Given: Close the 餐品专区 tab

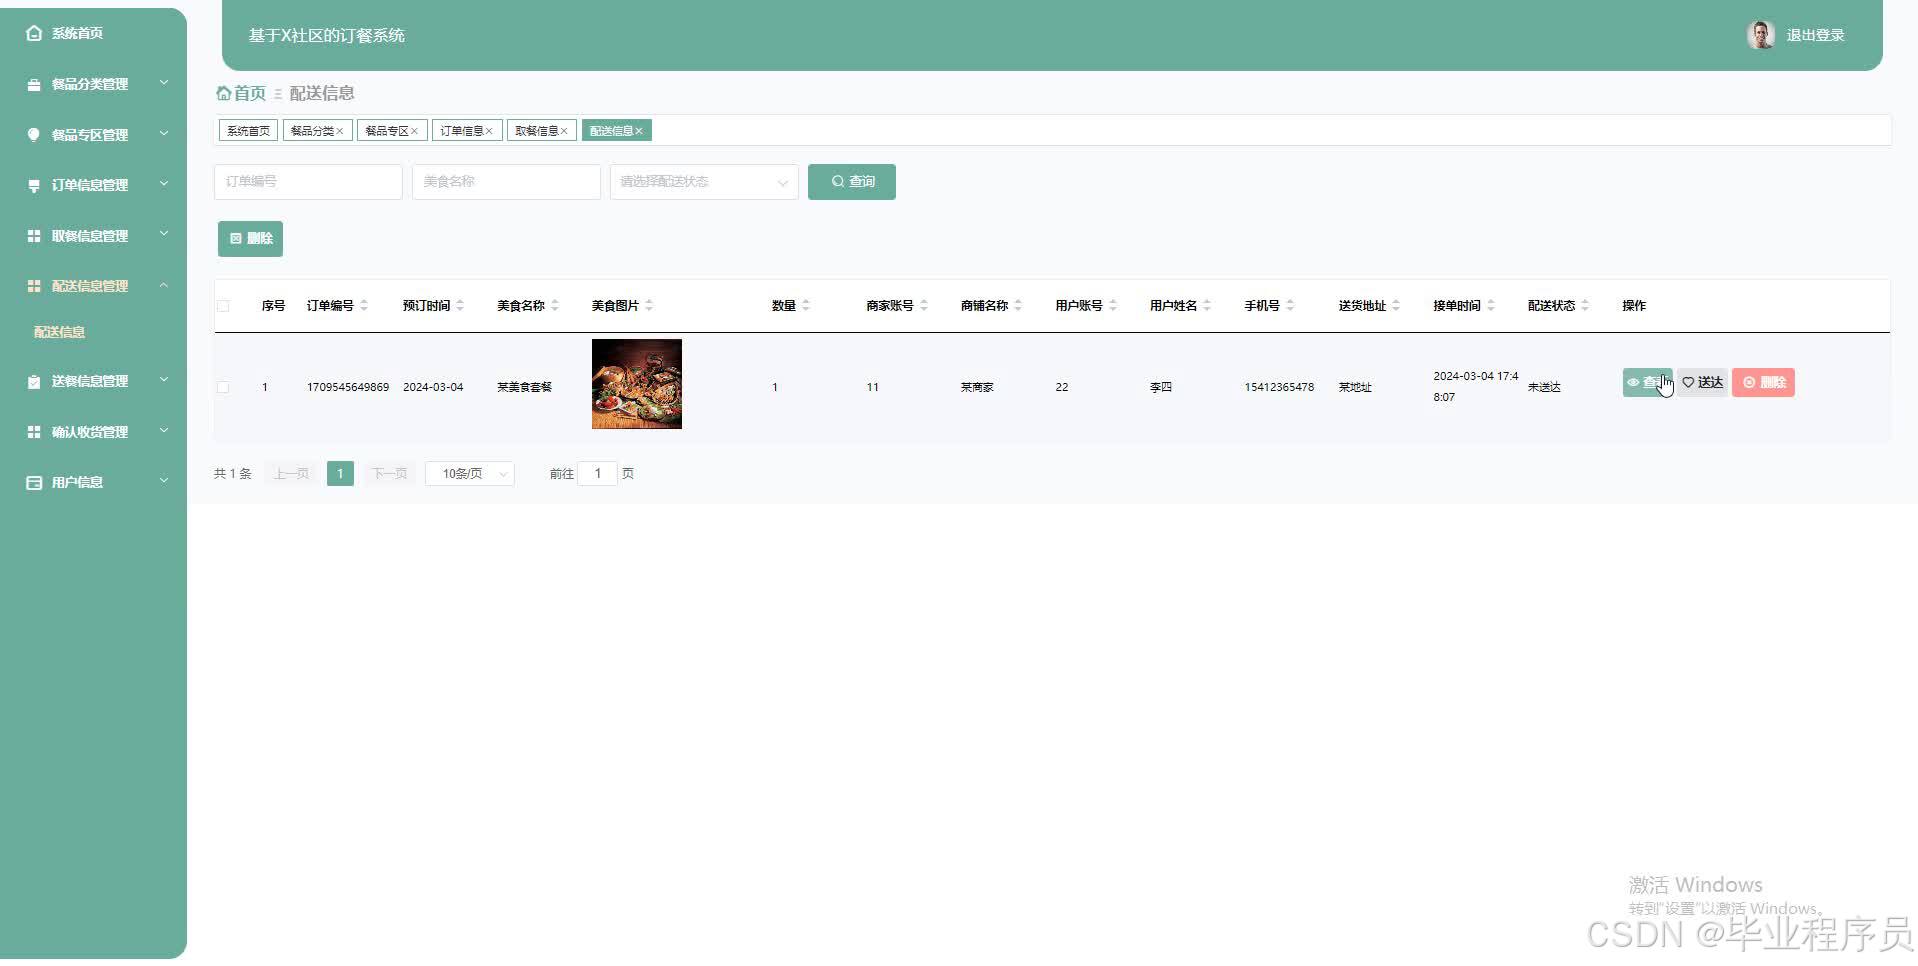Looking at the screenshot, I should point(414,131).
